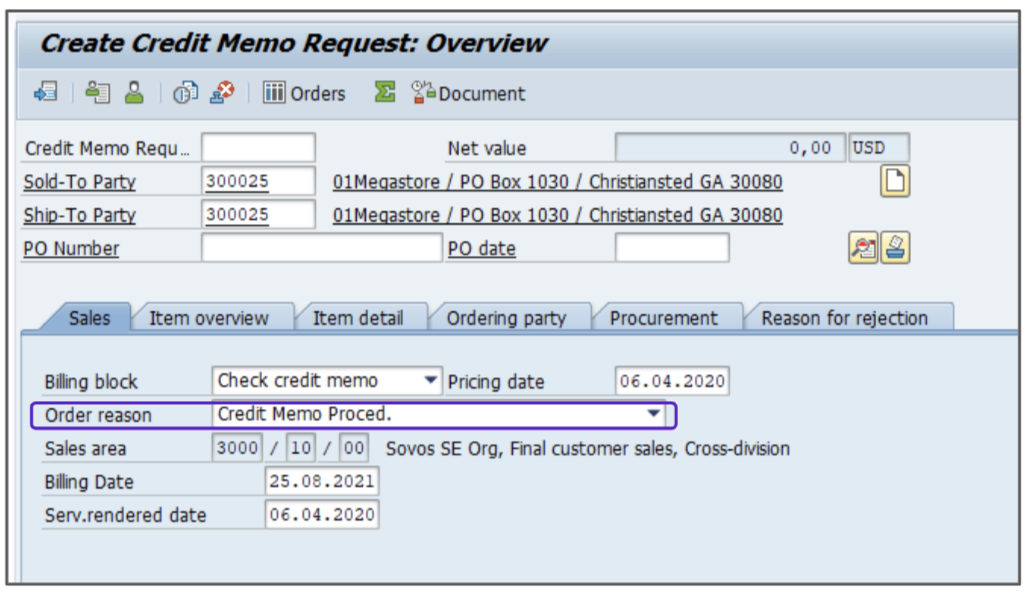Image resolution: width=1030 pixels, height=598 pixels.
Task: Click the Billing Date input field
Action: tap(322, 481)
